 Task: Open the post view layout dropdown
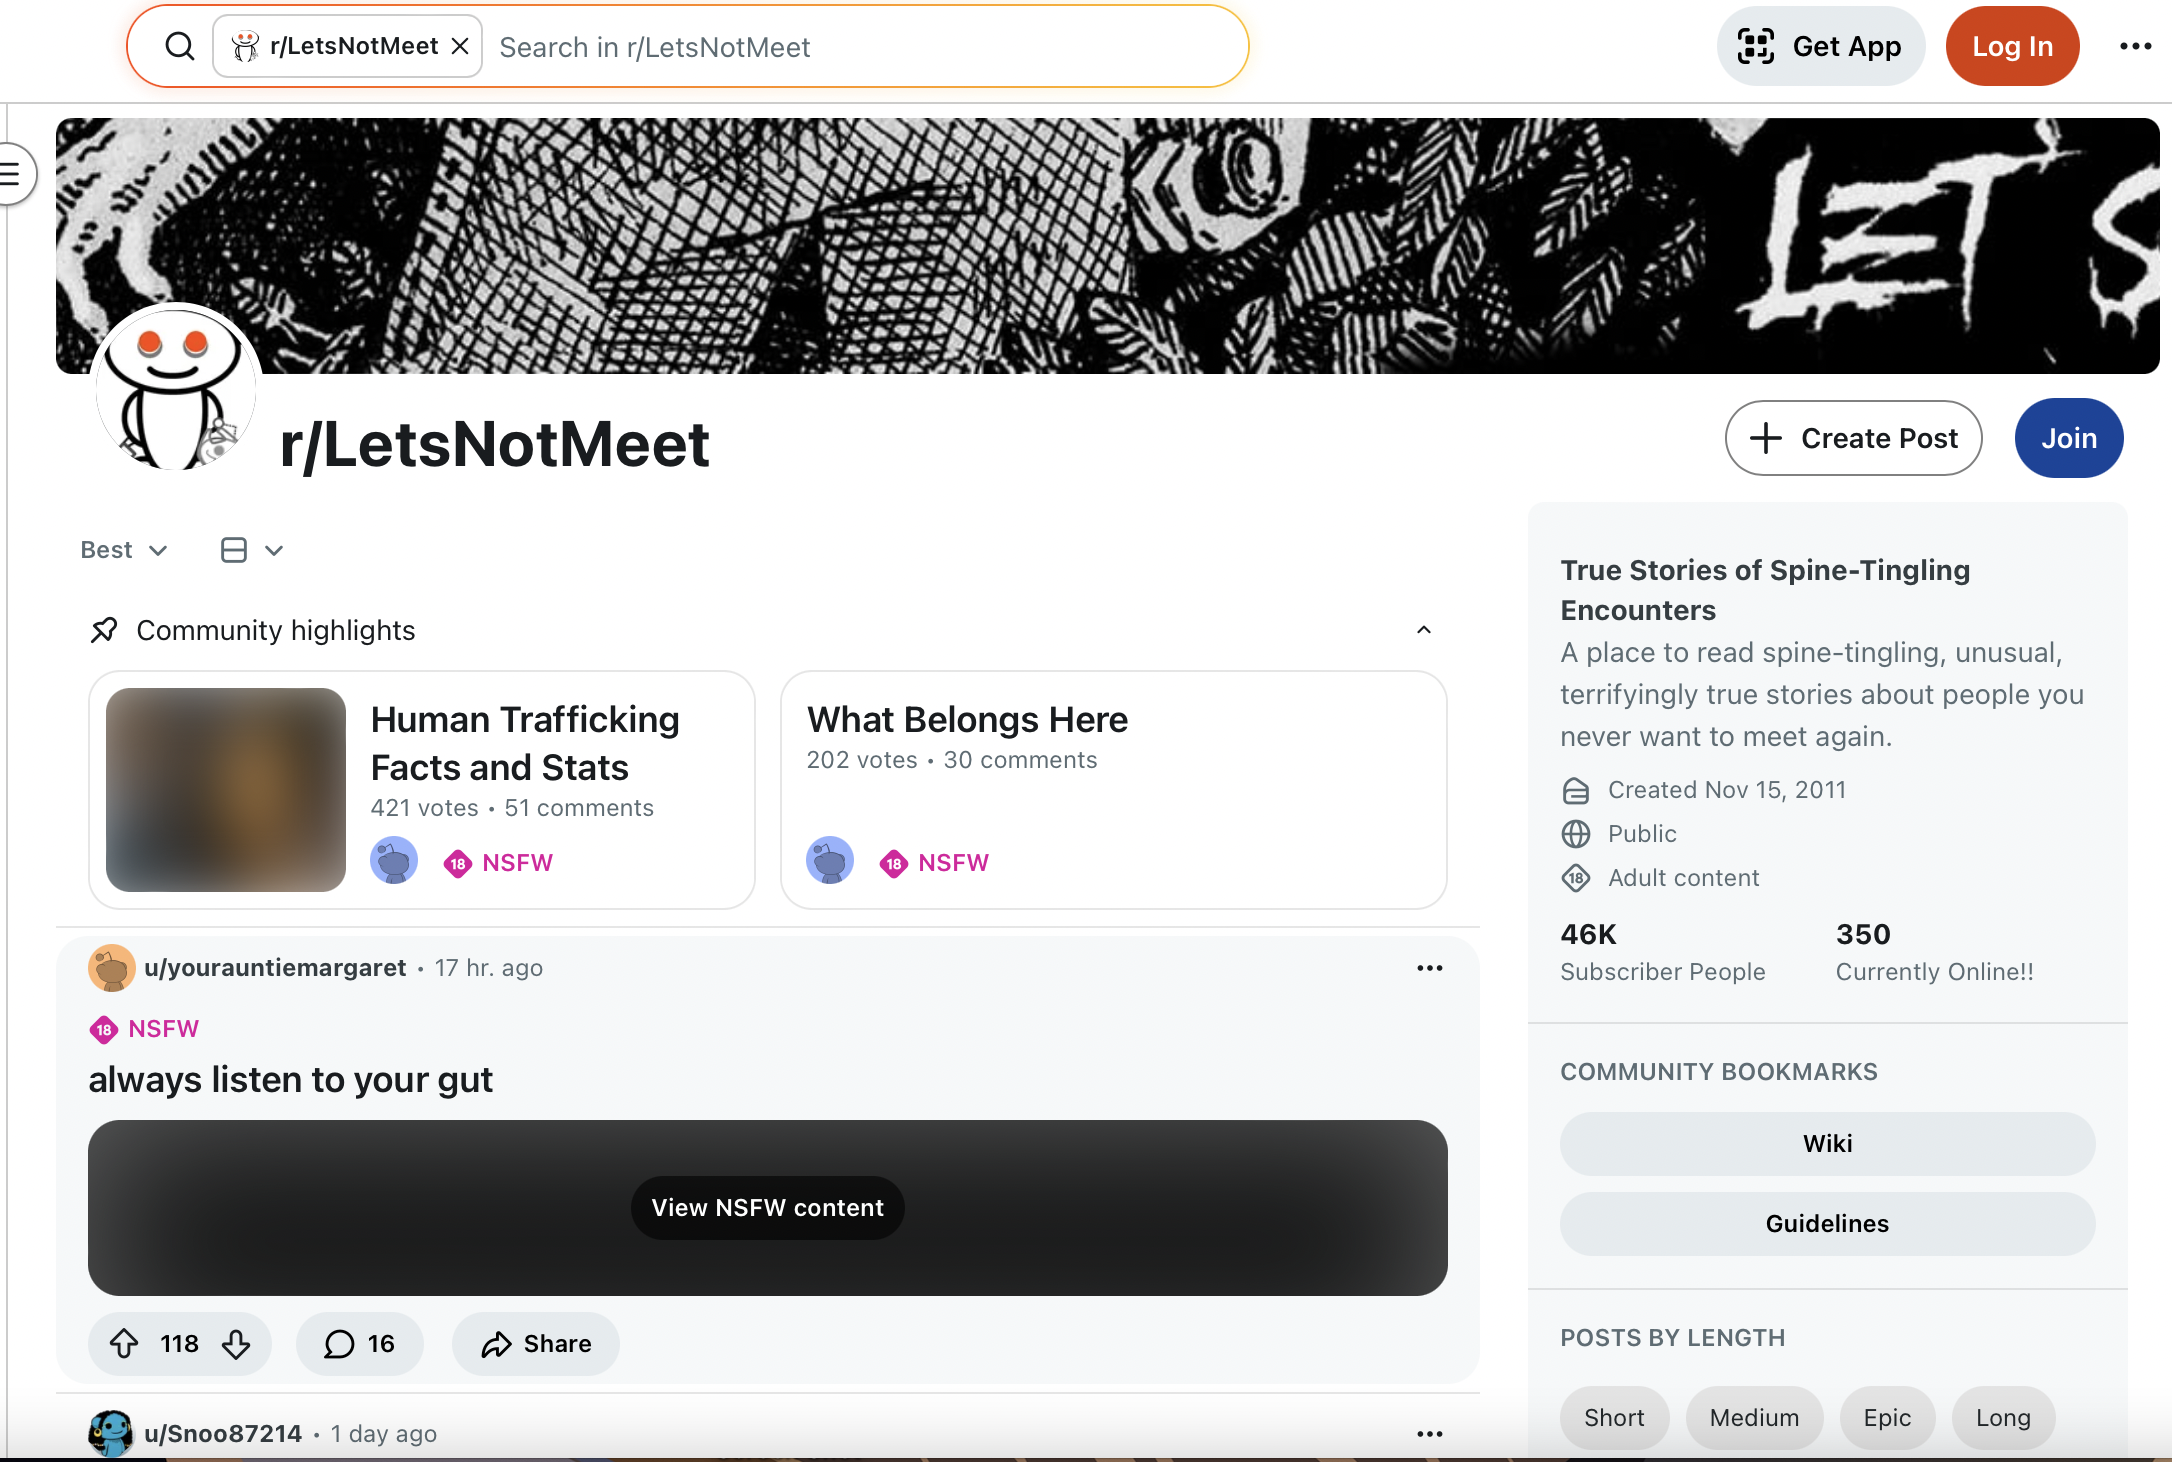tap(252, 550)
